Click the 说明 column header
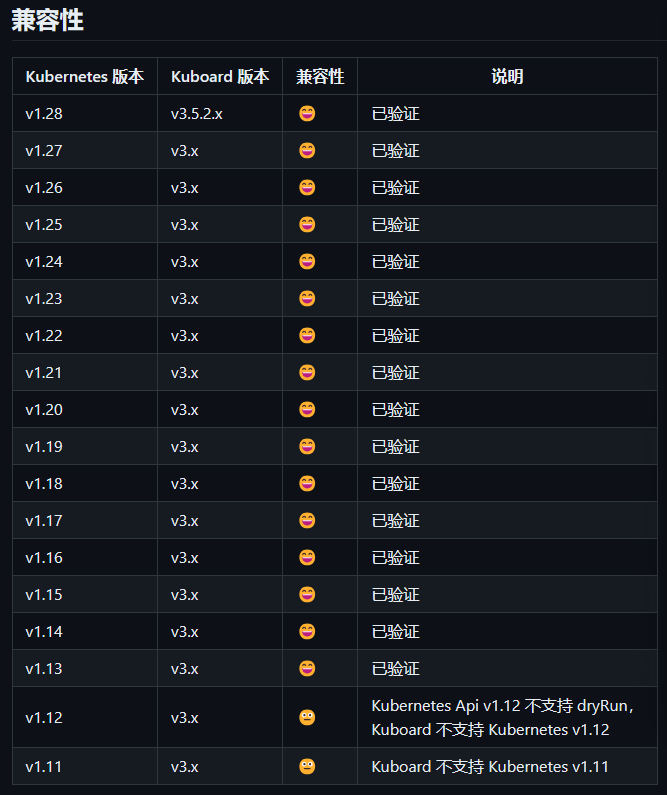The image size is (667, 795). tap(507, 77)
